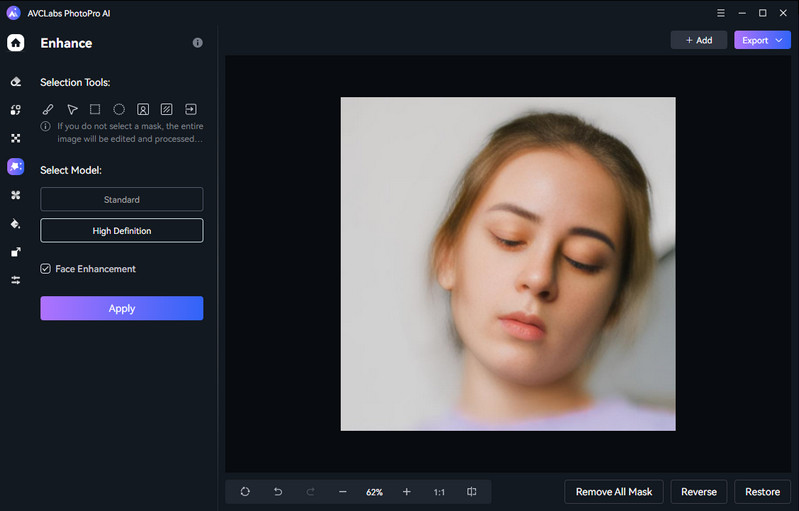799x511 pixels.
Task: Undo the last action
Action: coord(278,492)
